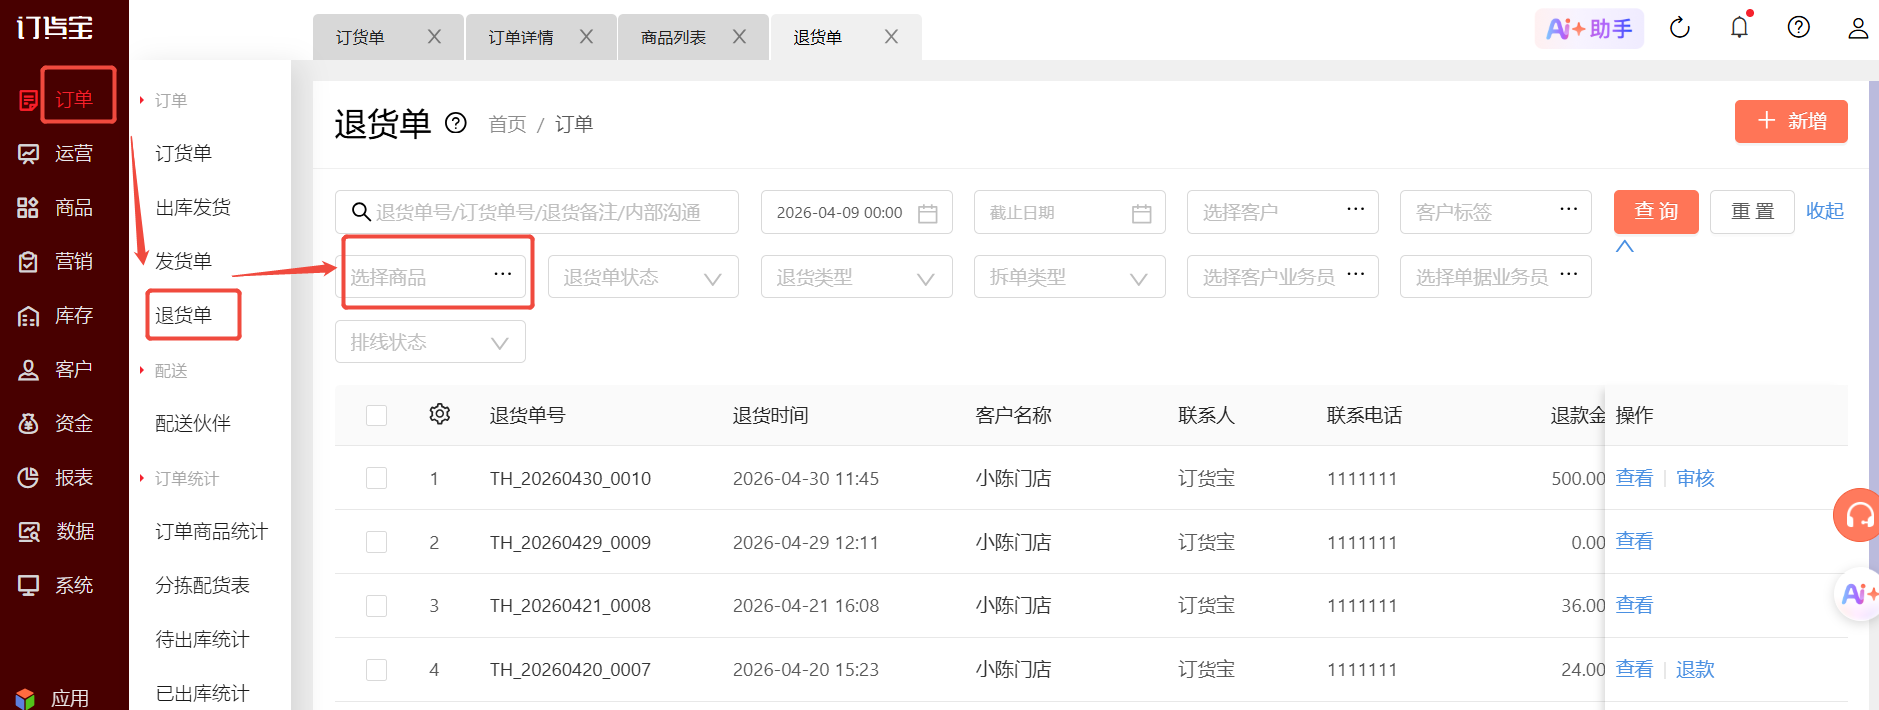Open the 选择客户业务员 selector
Screen dimensions: 1879x710
coord(1283,277)
